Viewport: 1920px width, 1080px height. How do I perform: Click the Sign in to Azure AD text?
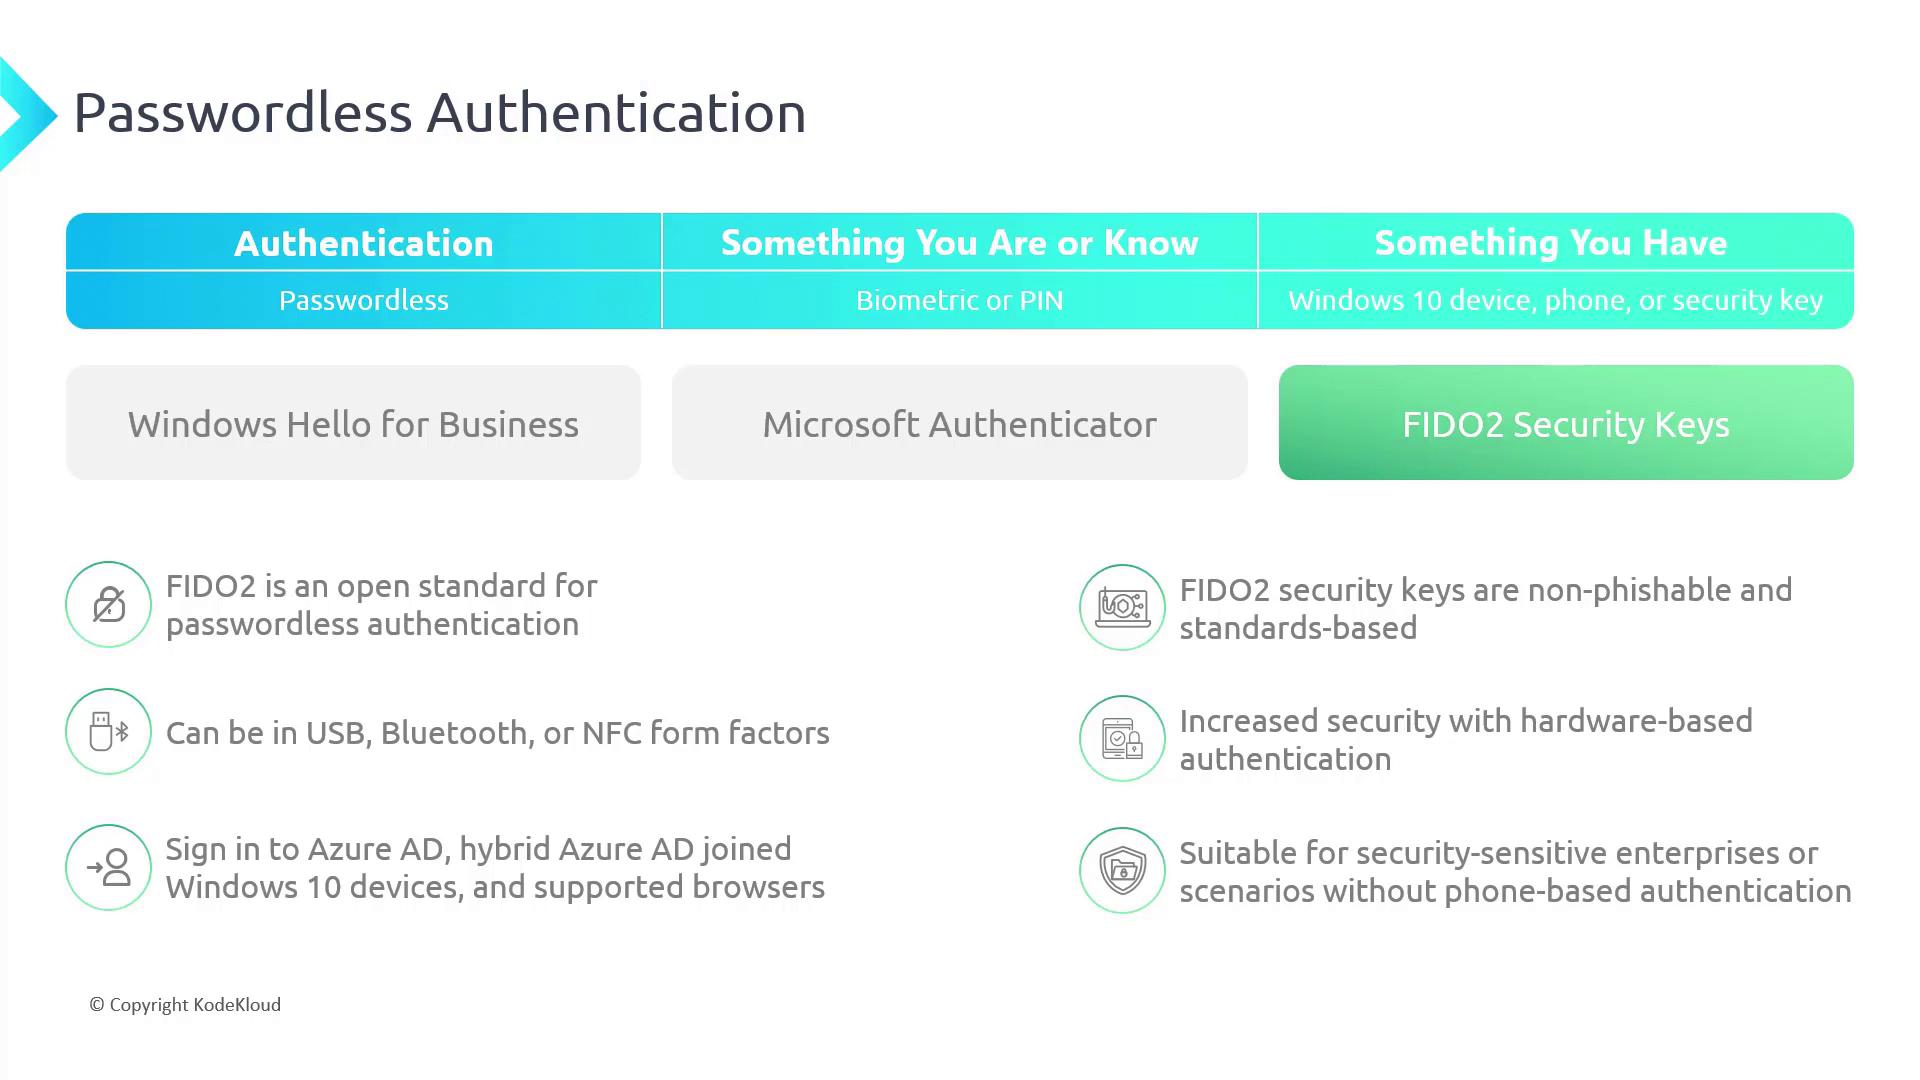(495, 868)
